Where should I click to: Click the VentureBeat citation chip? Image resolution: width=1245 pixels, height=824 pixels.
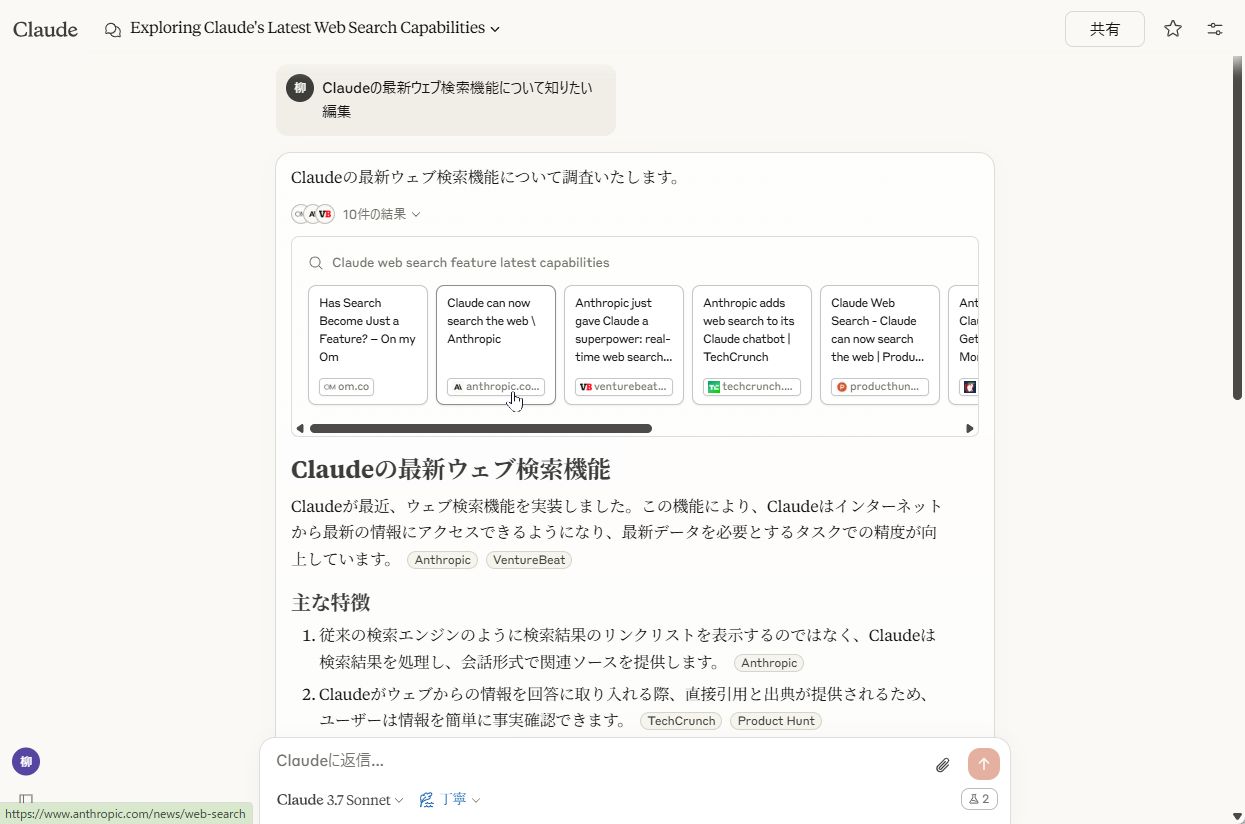tap(529, 560)
